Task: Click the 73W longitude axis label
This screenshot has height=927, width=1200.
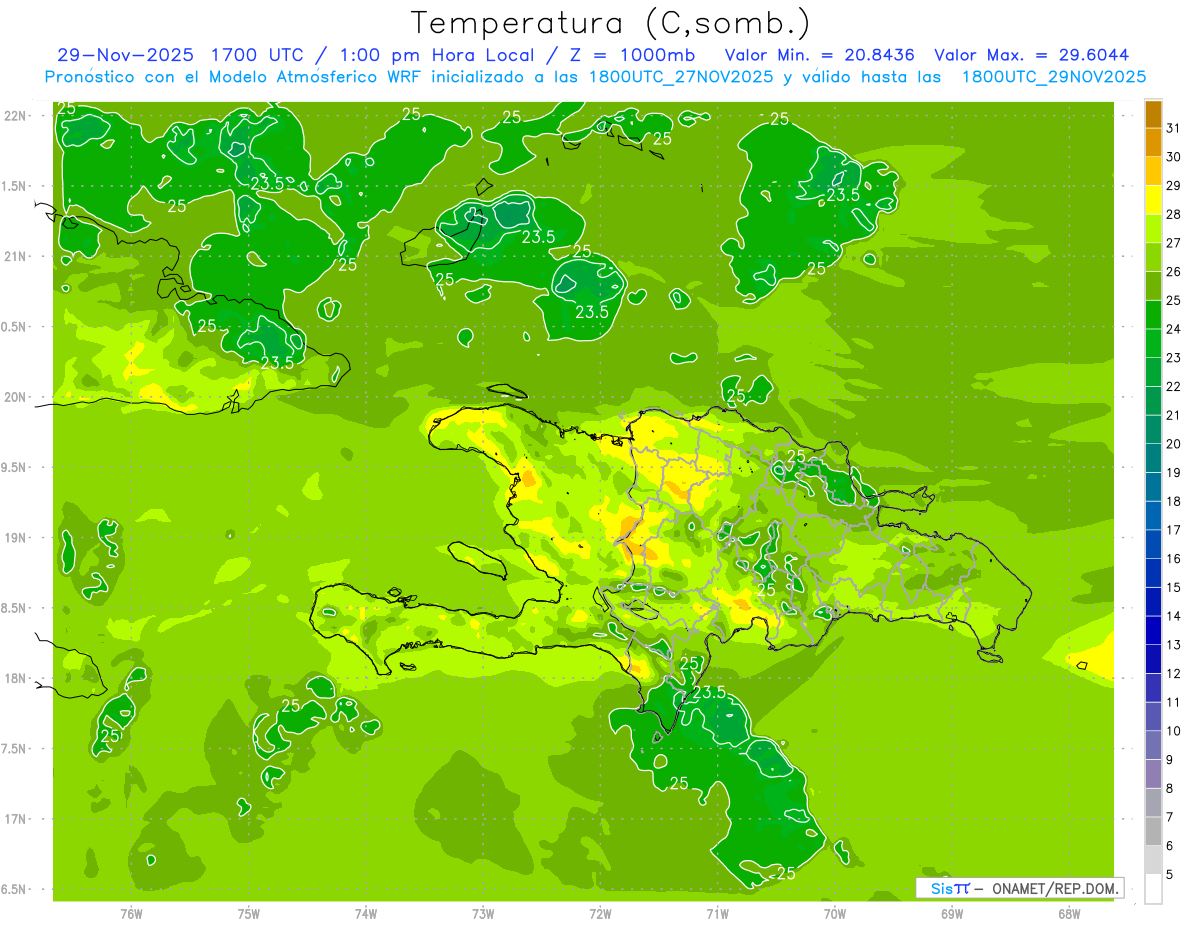Action: pyautogui.click(x=483, y=913)
